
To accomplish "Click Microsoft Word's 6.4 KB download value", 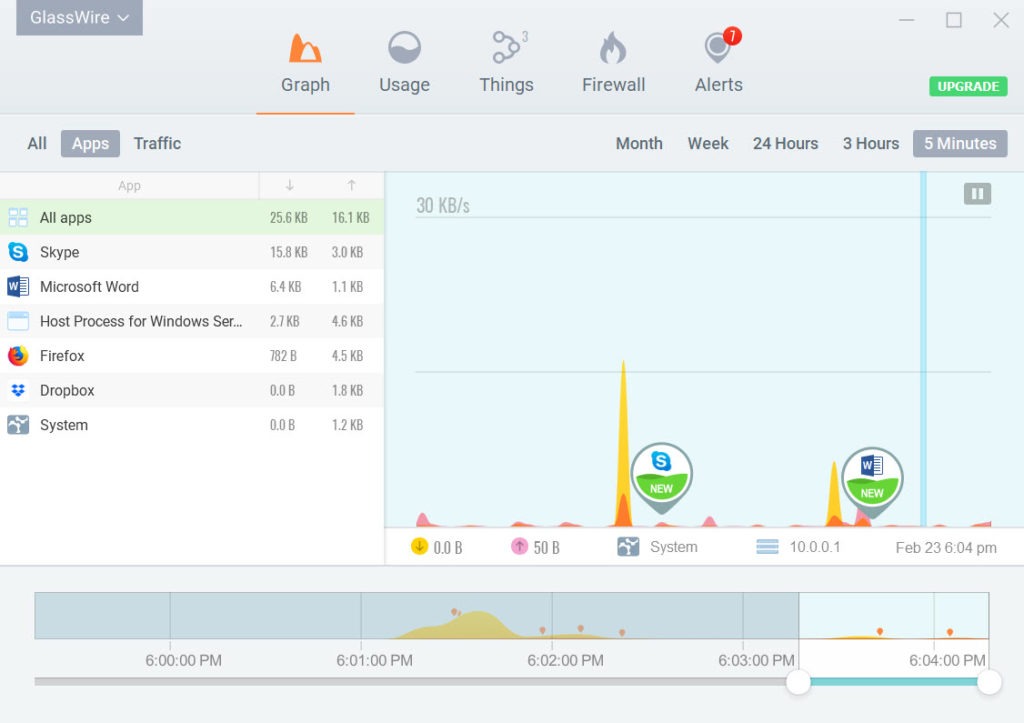I will [x=285, y=287].
